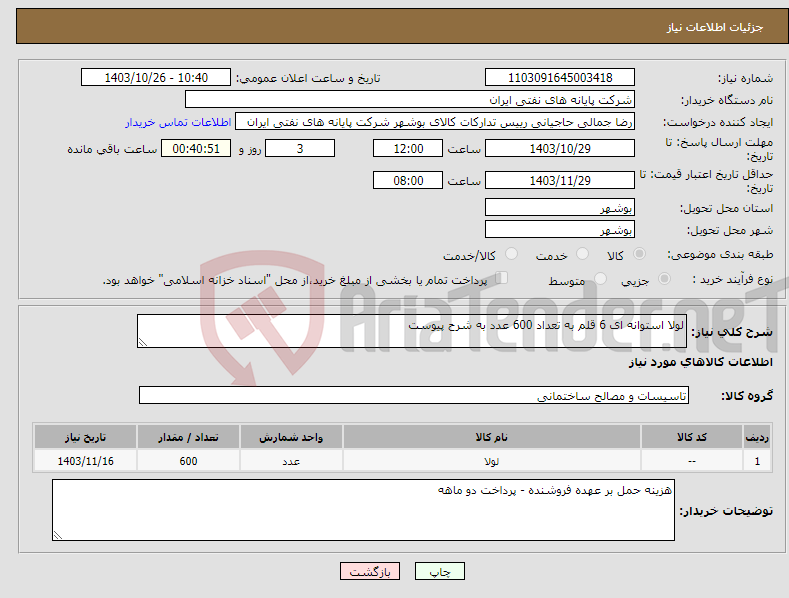Select the خدمت radio button
The width and height of the screenshot is (789, 598).
pos(582,254)
